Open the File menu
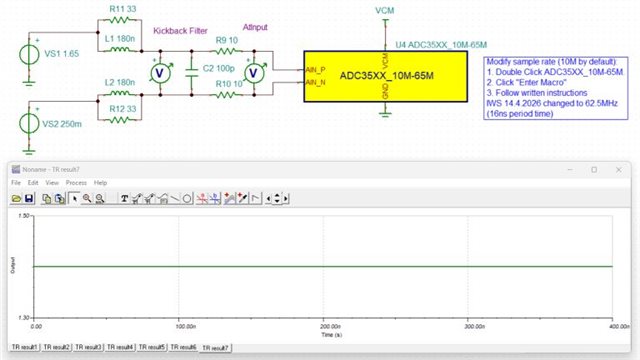640x360 pixels. point(16,183)
